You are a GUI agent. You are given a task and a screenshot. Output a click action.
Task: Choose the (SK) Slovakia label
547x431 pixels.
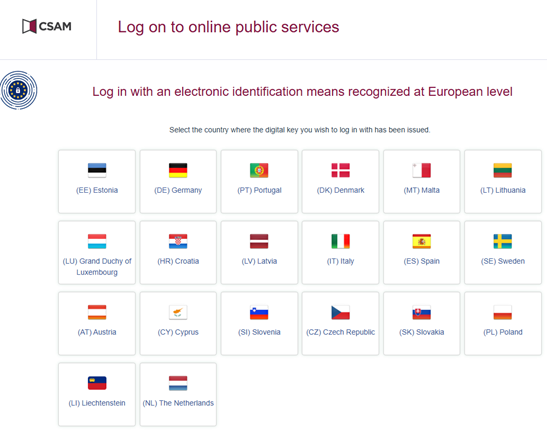421,332
